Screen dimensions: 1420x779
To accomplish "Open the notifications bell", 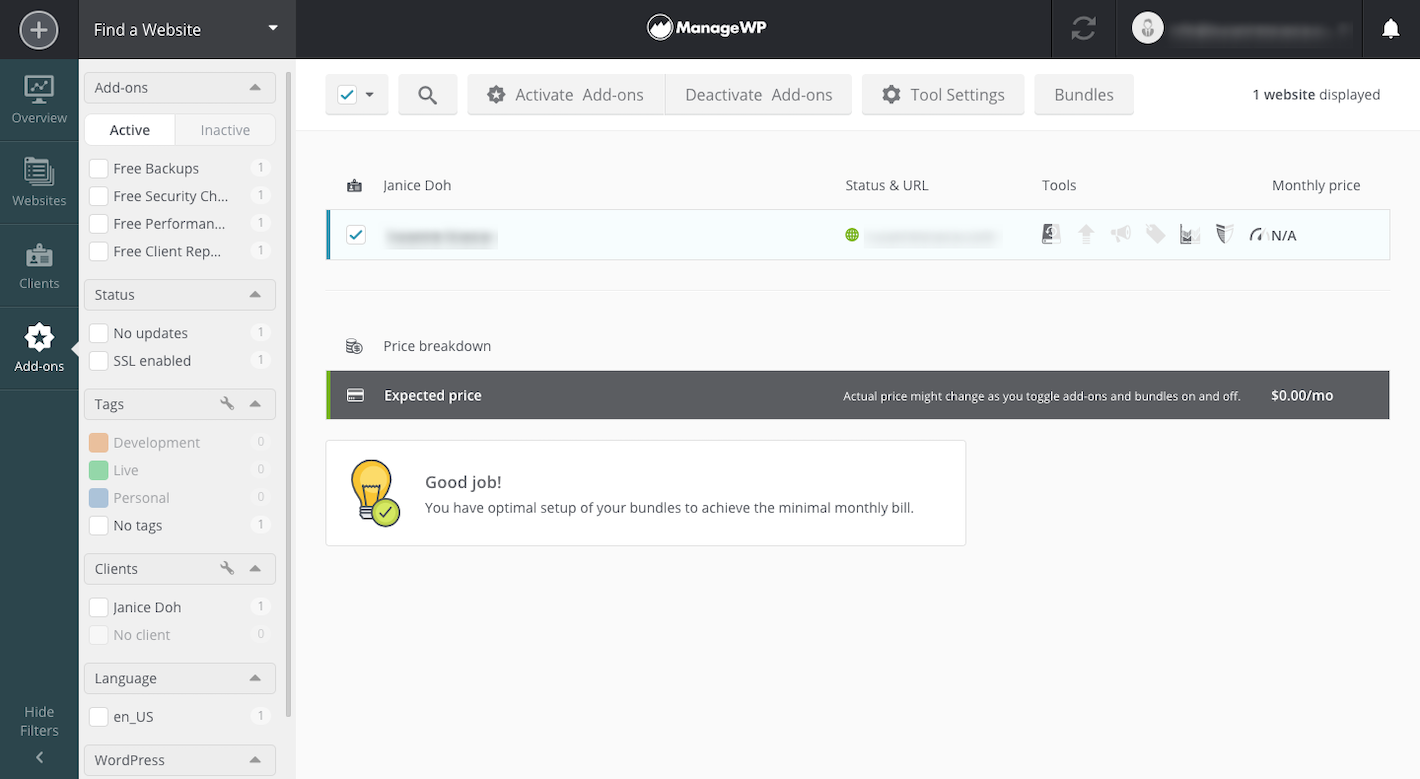I will (x=1390, y=30).
